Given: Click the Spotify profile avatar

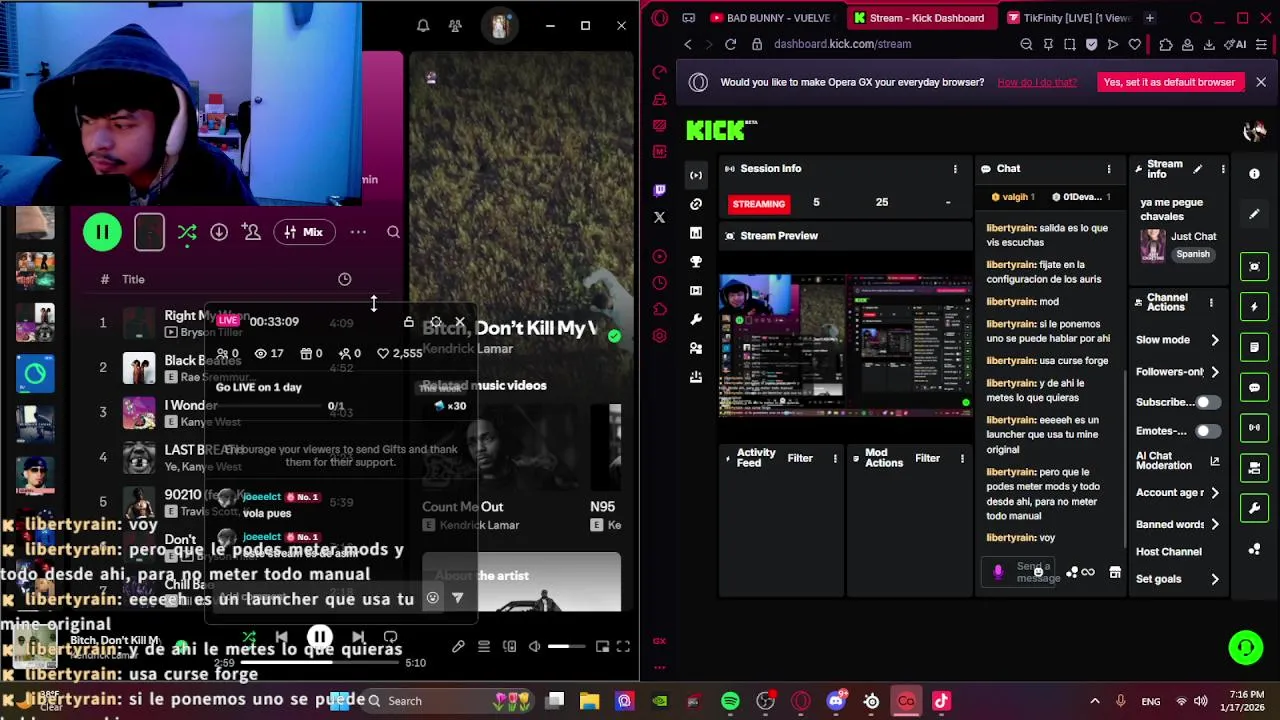Looking at the screenshot, I should [499, 25].
